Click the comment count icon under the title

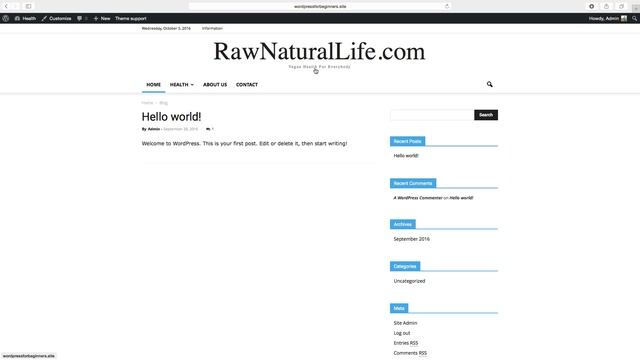[210, 129]
